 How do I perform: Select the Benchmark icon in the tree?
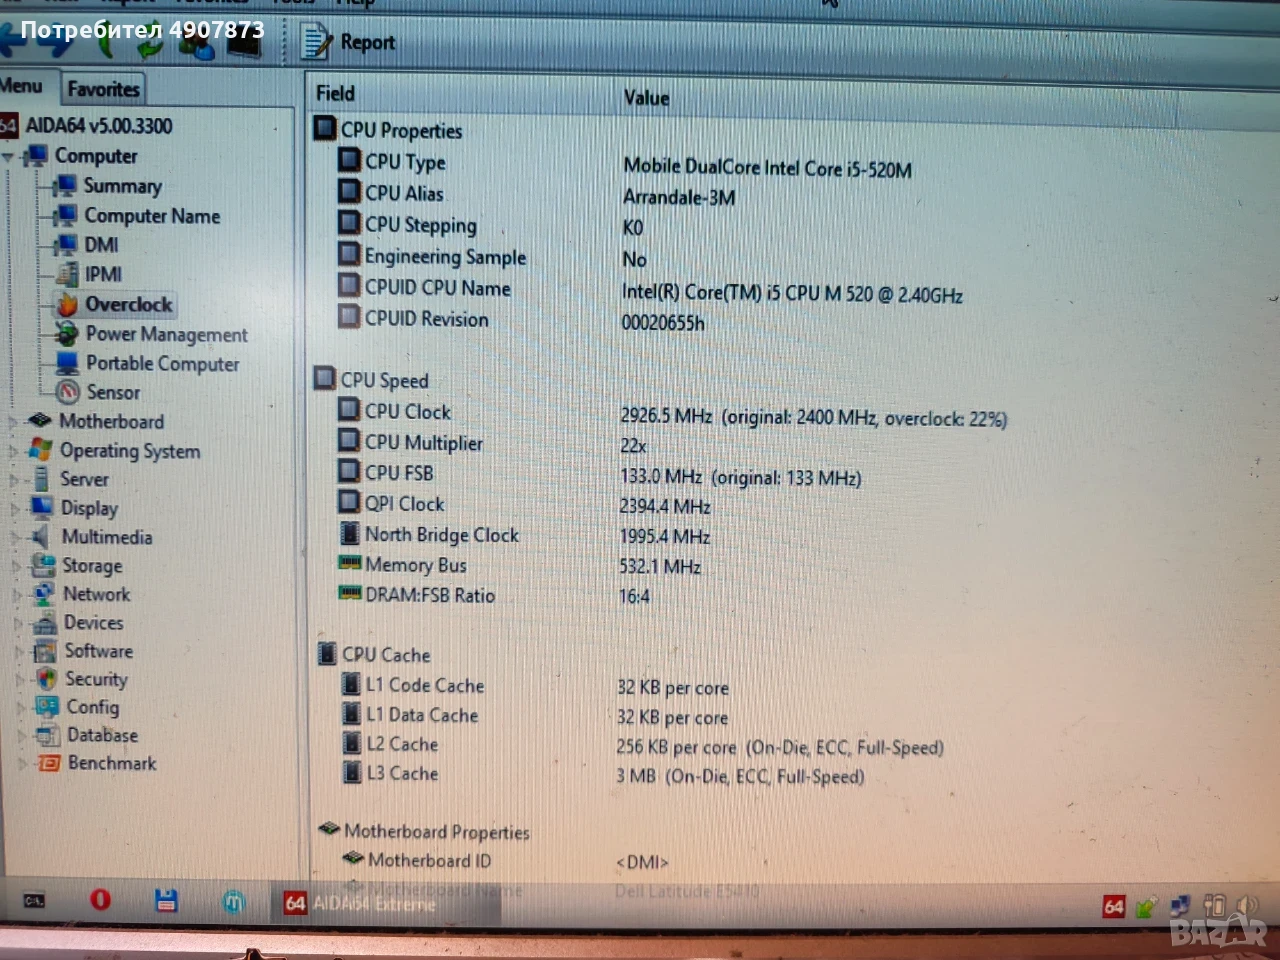pyautogui.click(x=49, y=763)
